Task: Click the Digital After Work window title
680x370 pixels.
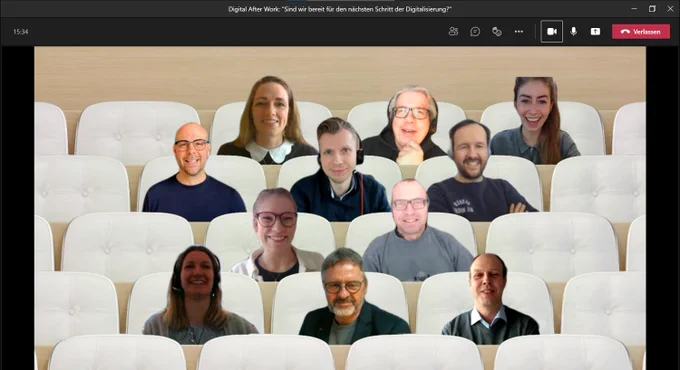Action: coord(340,9)
